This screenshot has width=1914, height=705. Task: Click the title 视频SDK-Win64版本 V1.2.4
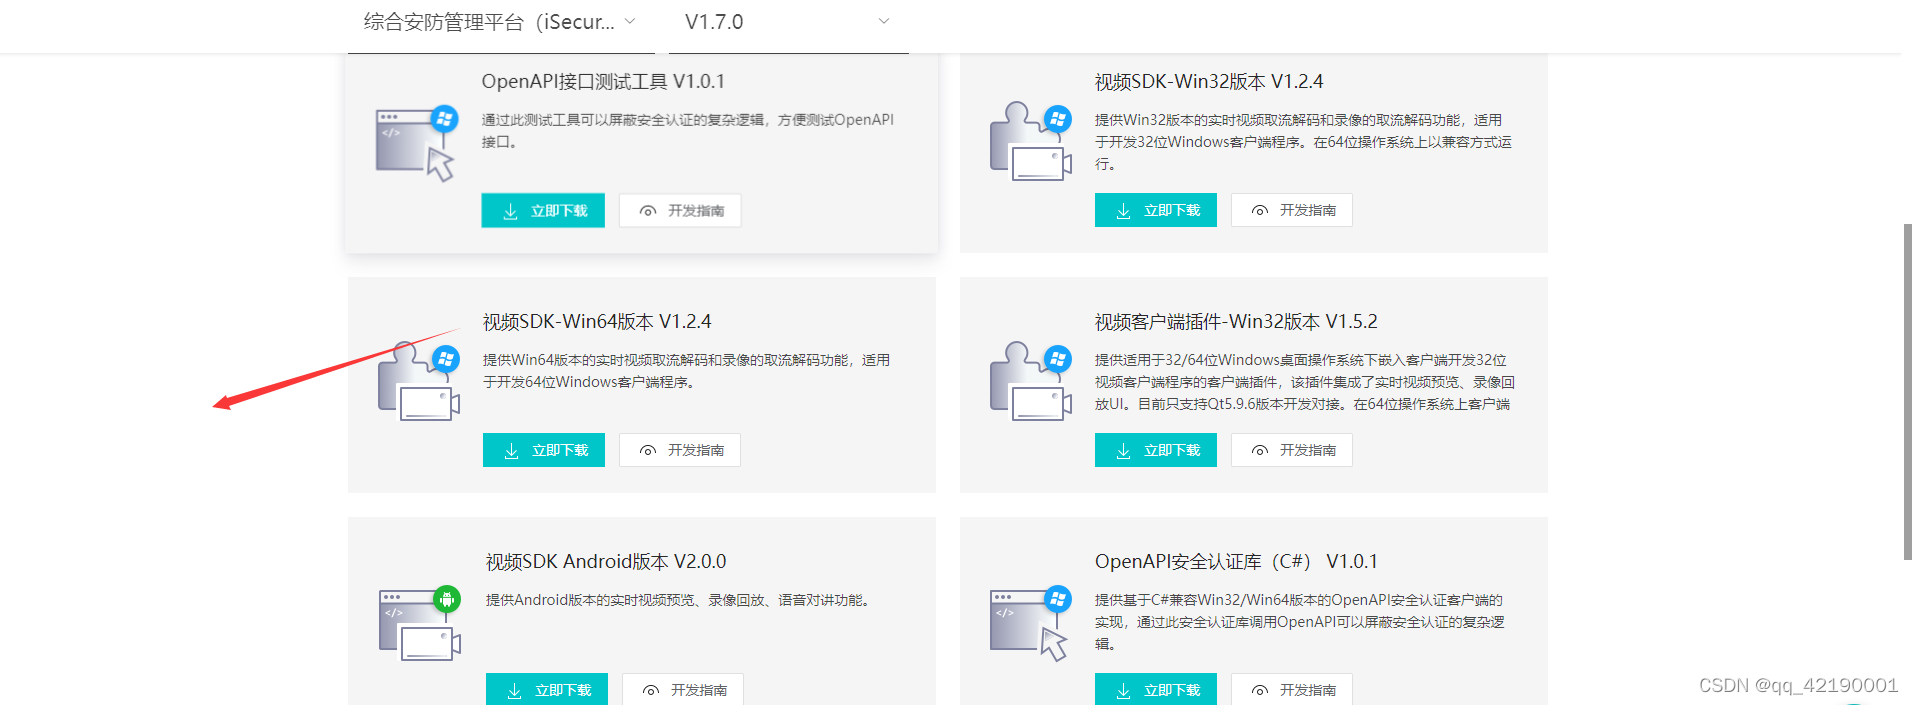(597, 321)
